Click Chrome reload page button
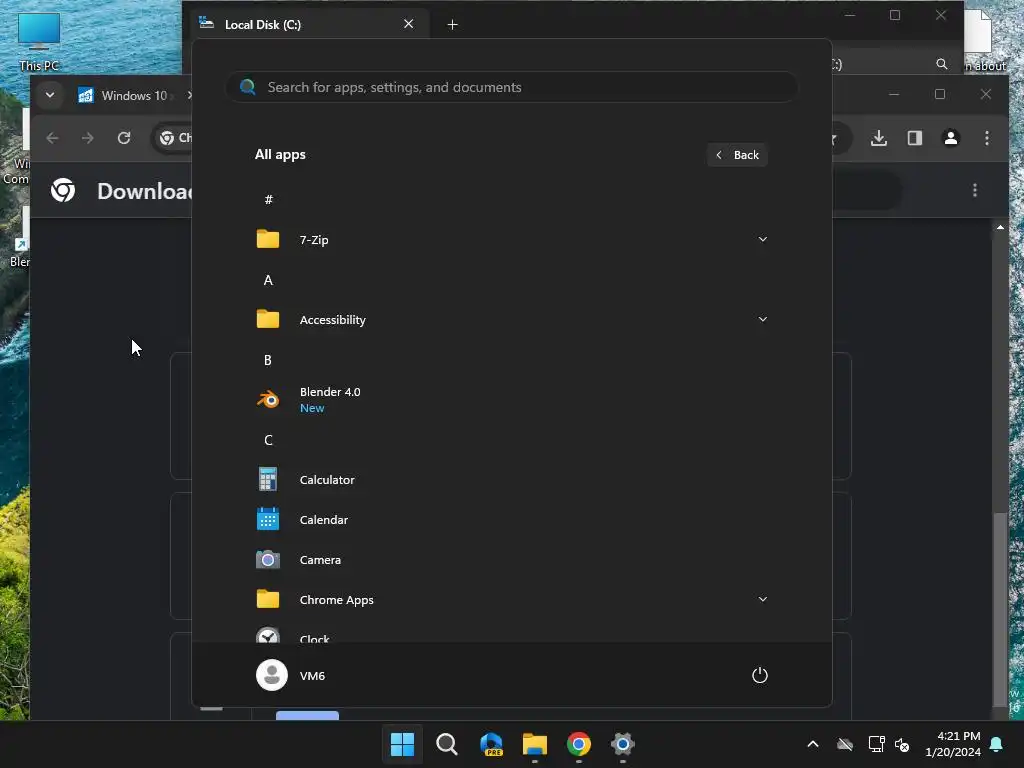The height and width of the screenshot is (768, 1024). tap(124, 138)
